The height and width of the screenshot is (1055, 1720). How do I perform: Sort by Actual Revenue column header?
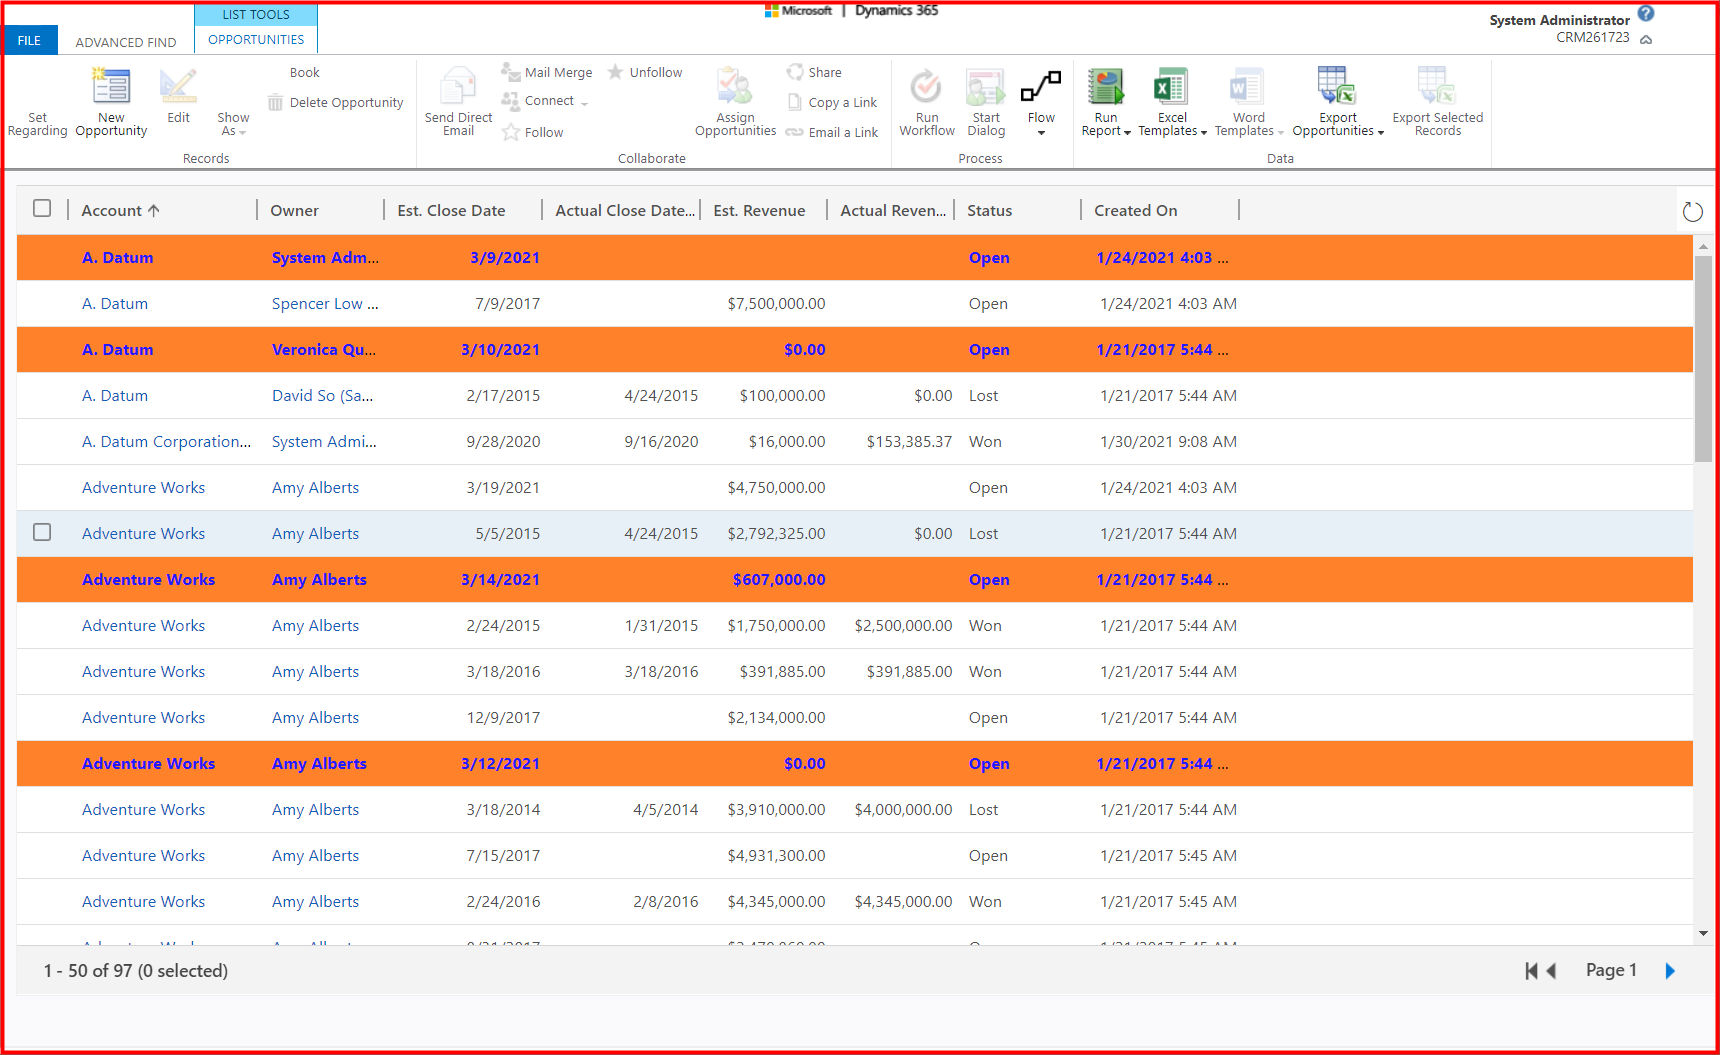pos(892,210)
